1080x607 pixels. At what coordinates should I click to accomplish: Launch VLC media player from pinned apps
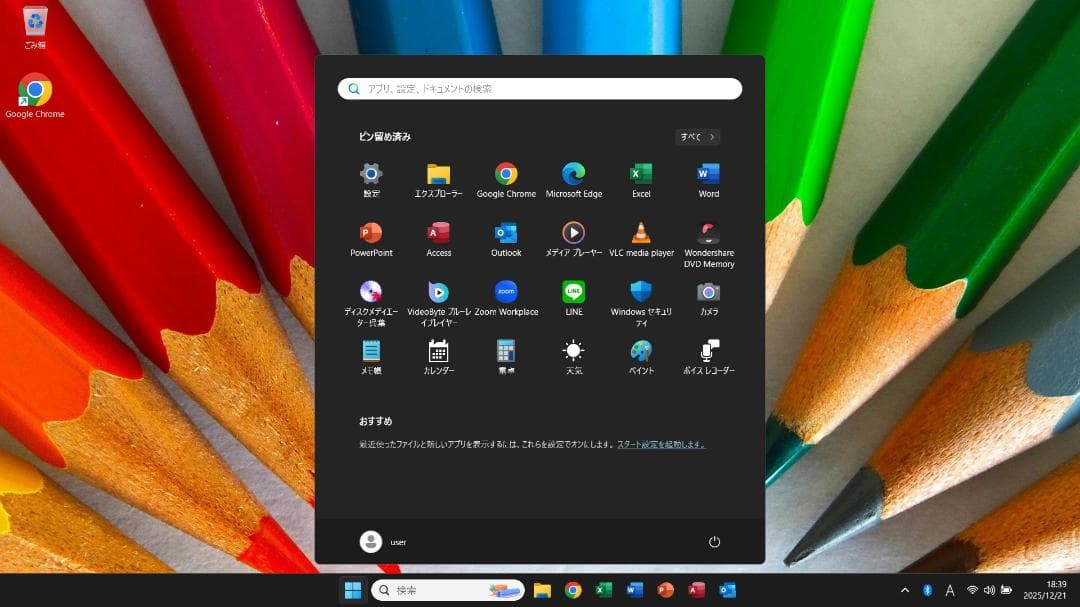pyautogui.click(x=640, y=232)
